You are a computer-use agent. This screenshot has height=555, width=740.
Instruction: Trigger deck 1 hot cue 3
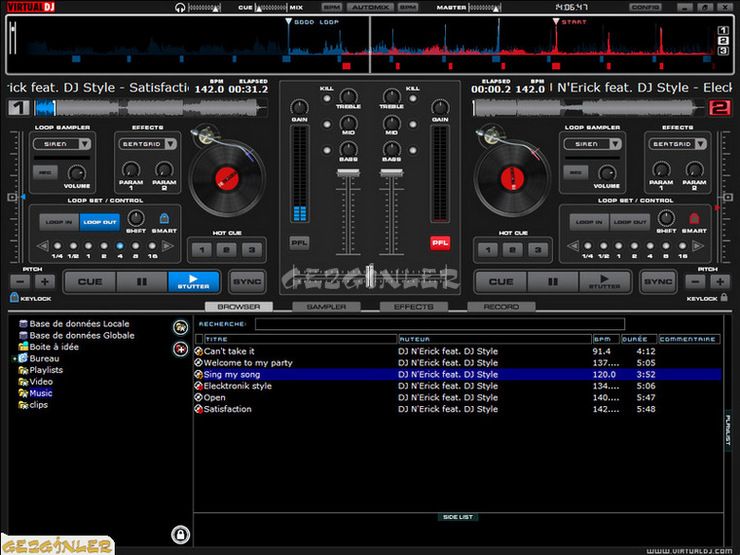(x=252, y=250)
